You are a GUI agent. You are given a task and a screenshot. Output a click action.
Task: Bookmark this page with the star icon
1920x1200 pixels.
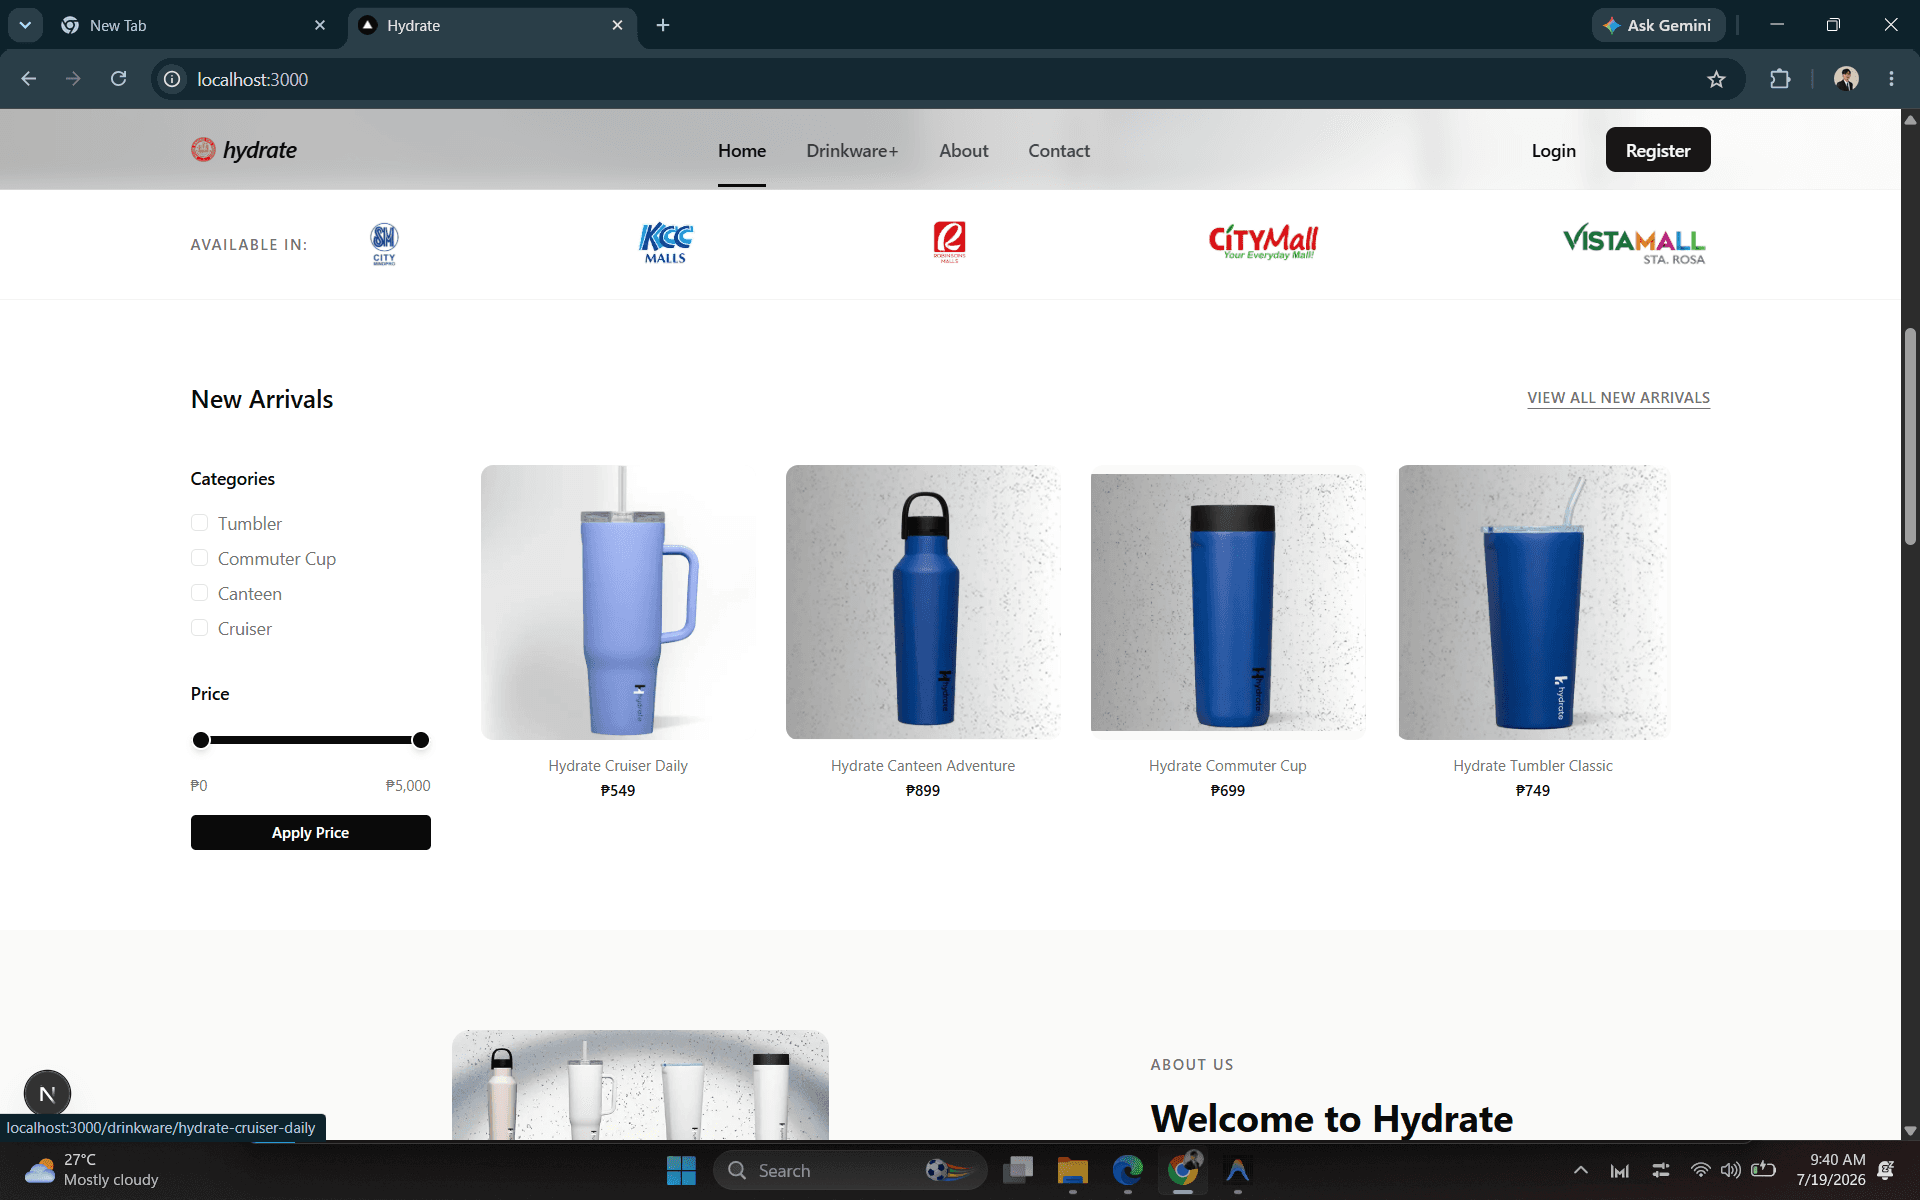pos(1716,79)
